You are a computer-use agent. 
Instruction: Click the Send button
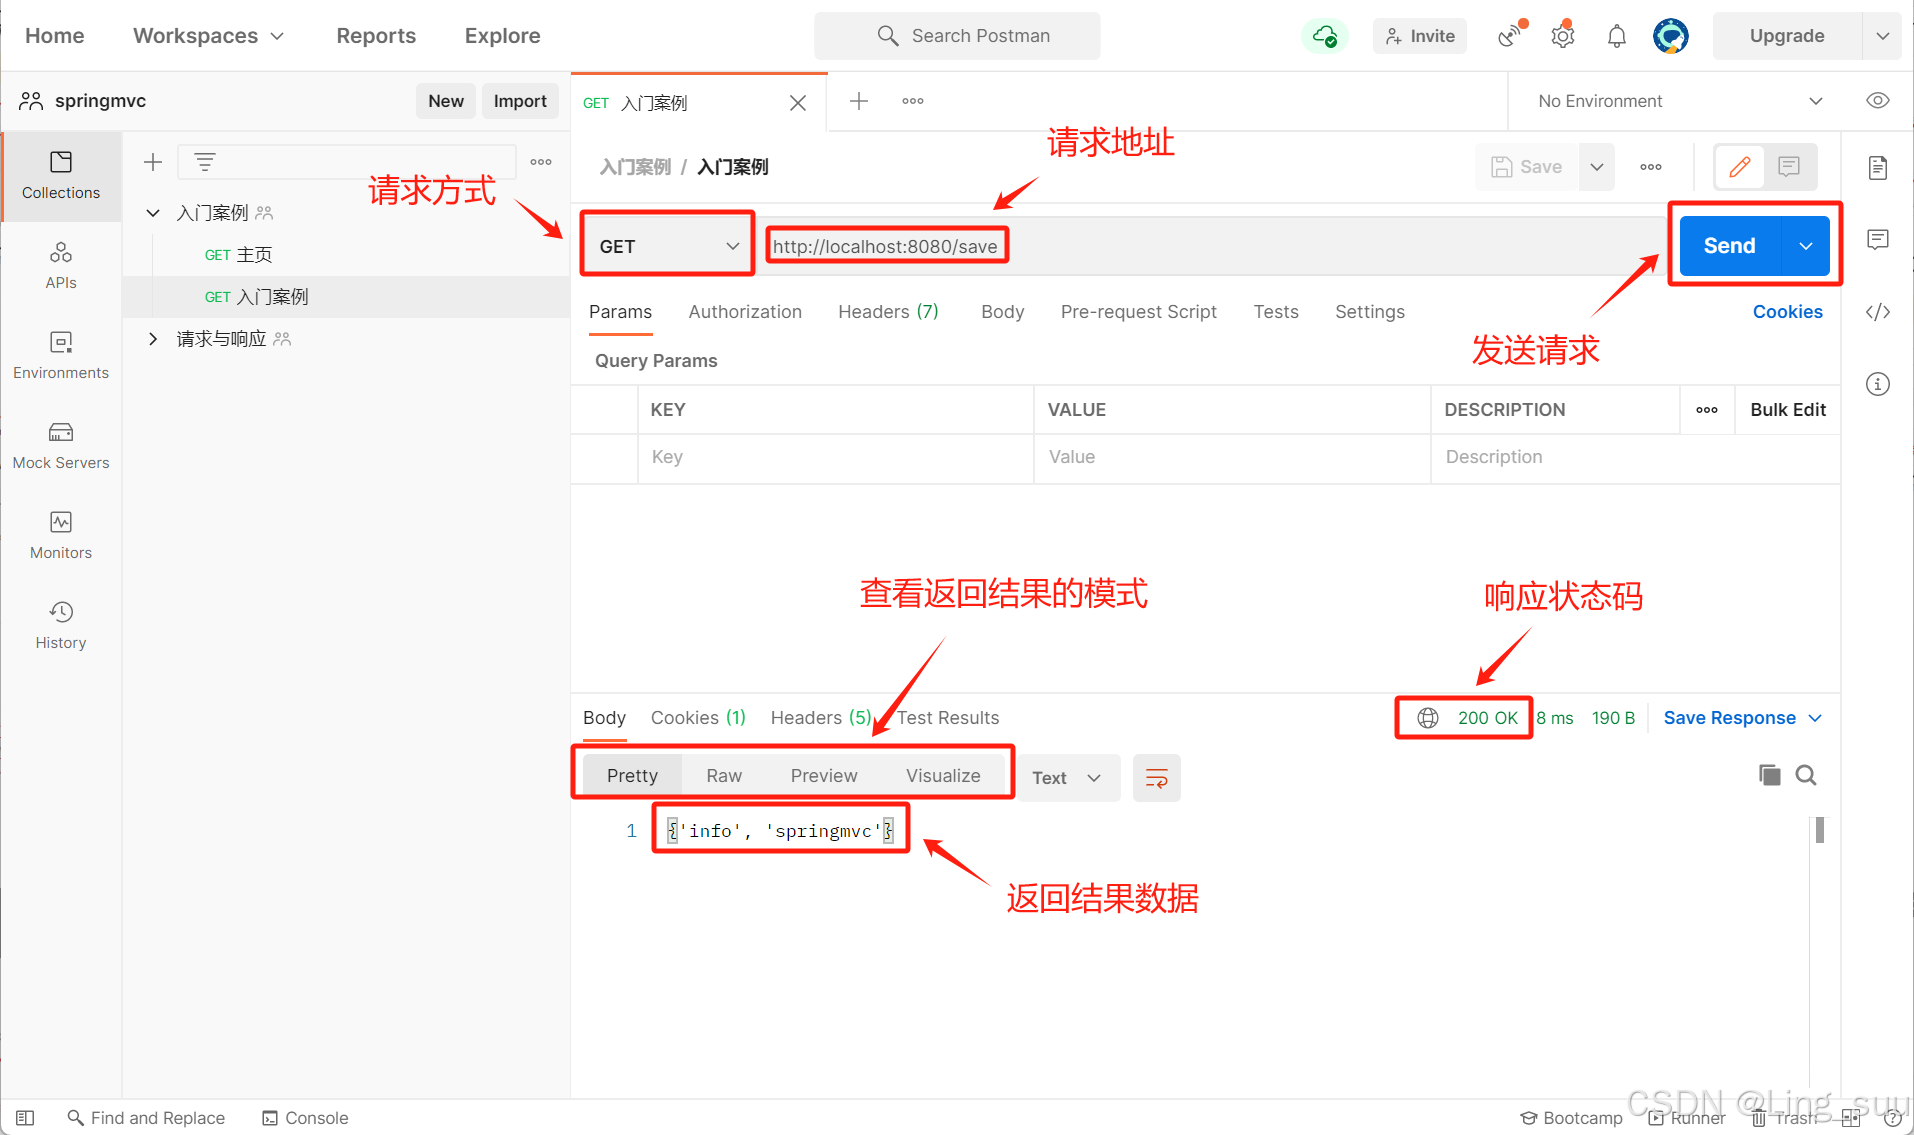coord(1730,246)
